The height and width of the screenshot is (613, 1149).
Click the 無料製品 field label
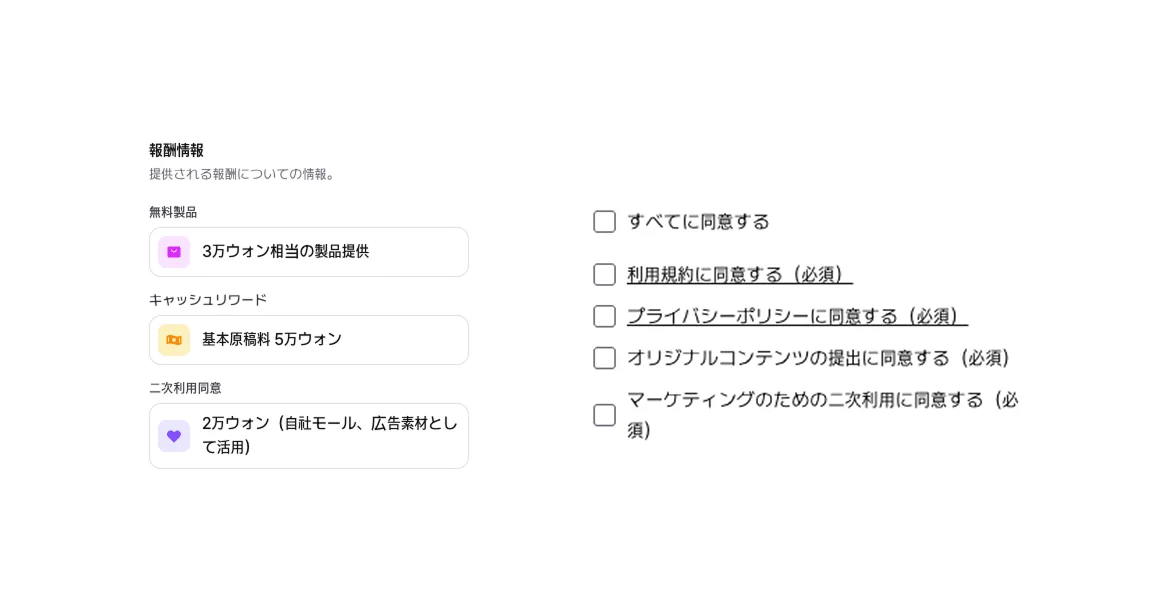[x=173, y=212]
